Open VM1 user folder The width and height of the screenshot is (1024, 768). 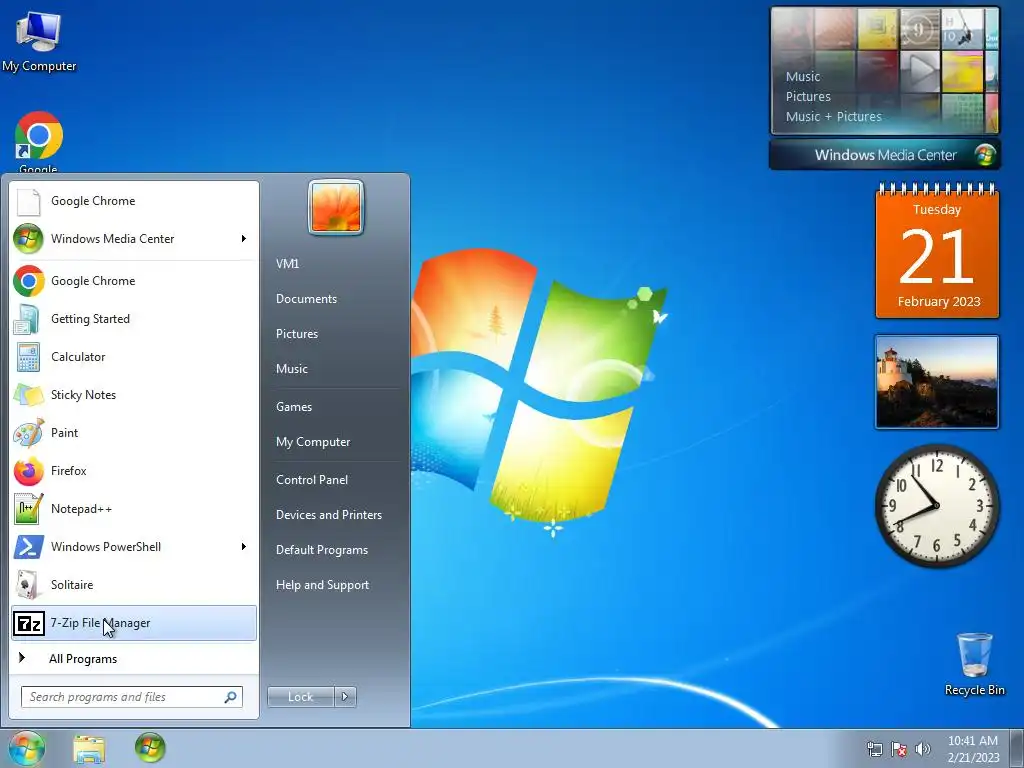pyautogui.click(x=287, y=264)
